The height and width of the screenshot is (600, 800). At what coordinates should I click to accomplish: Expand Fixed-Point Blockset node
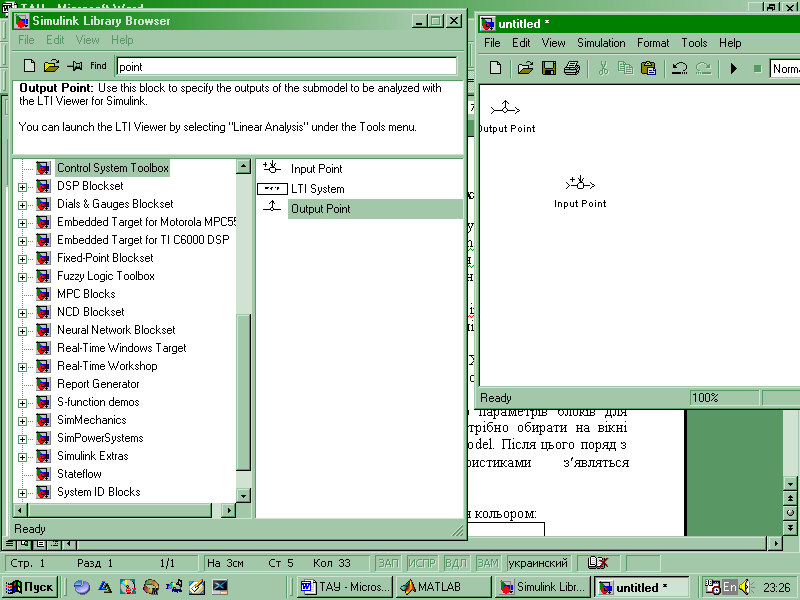point(22,259)
